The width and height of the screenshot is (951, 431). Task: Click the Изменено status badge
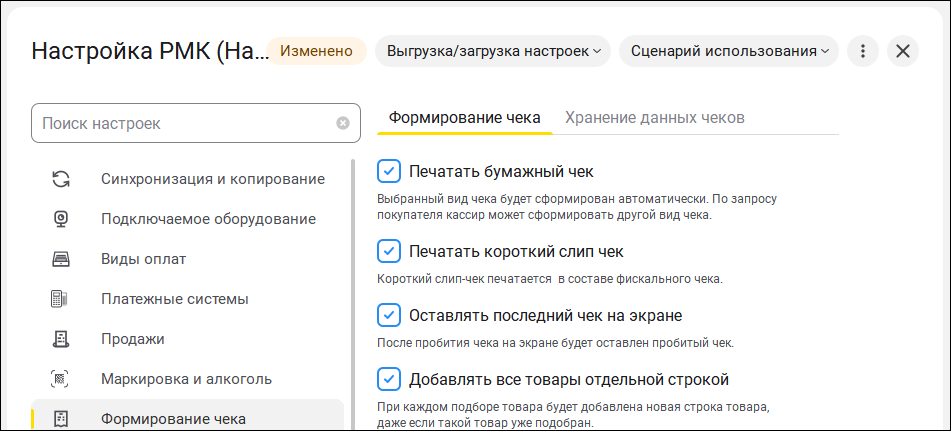(x=316, y=51)
